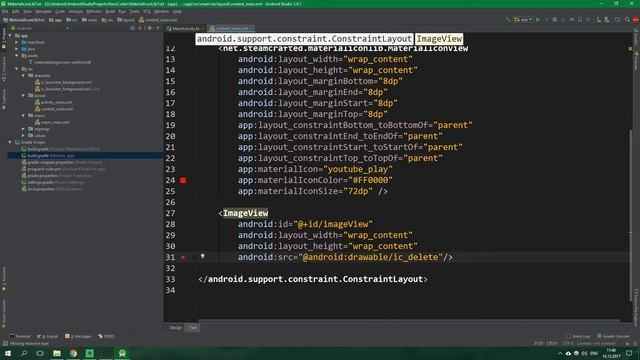Image resolution: width=640 pixels, height=360 pixels.
Task: Open the File menu
Action: (x=5, y=11)
